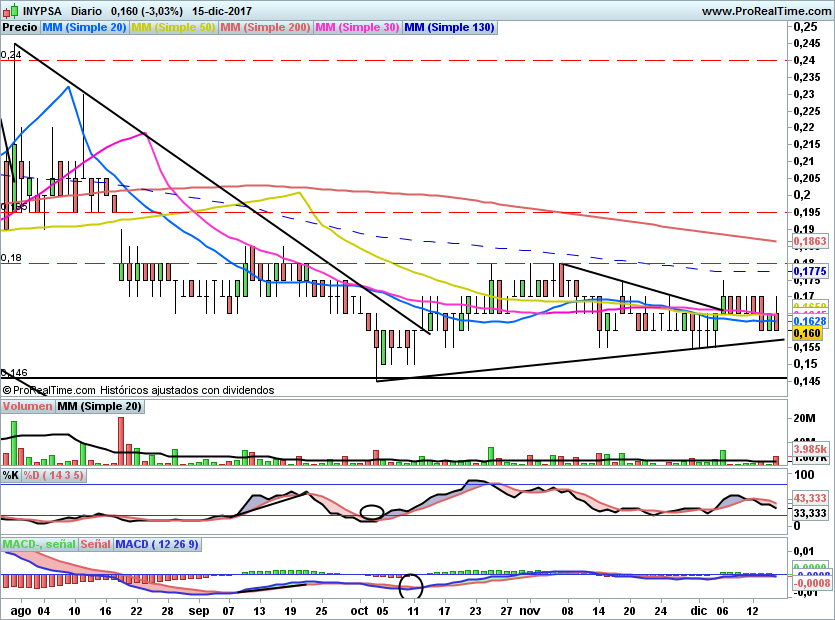Viewport: 835px width, 620px height.
Task: Click the Señal signal label
Action: (96, 544)
